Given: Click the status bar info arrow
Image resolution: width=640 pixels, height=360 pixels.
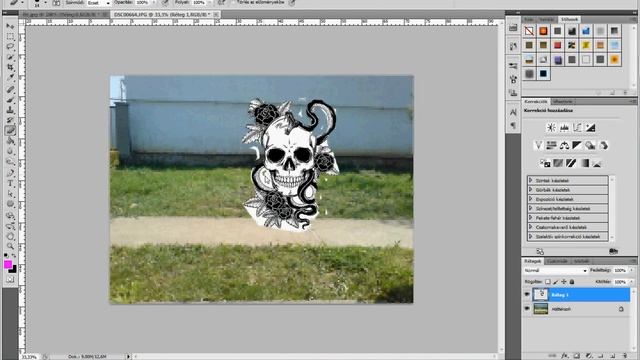Looking at the screenshot, I should click(x=129, y=356).
